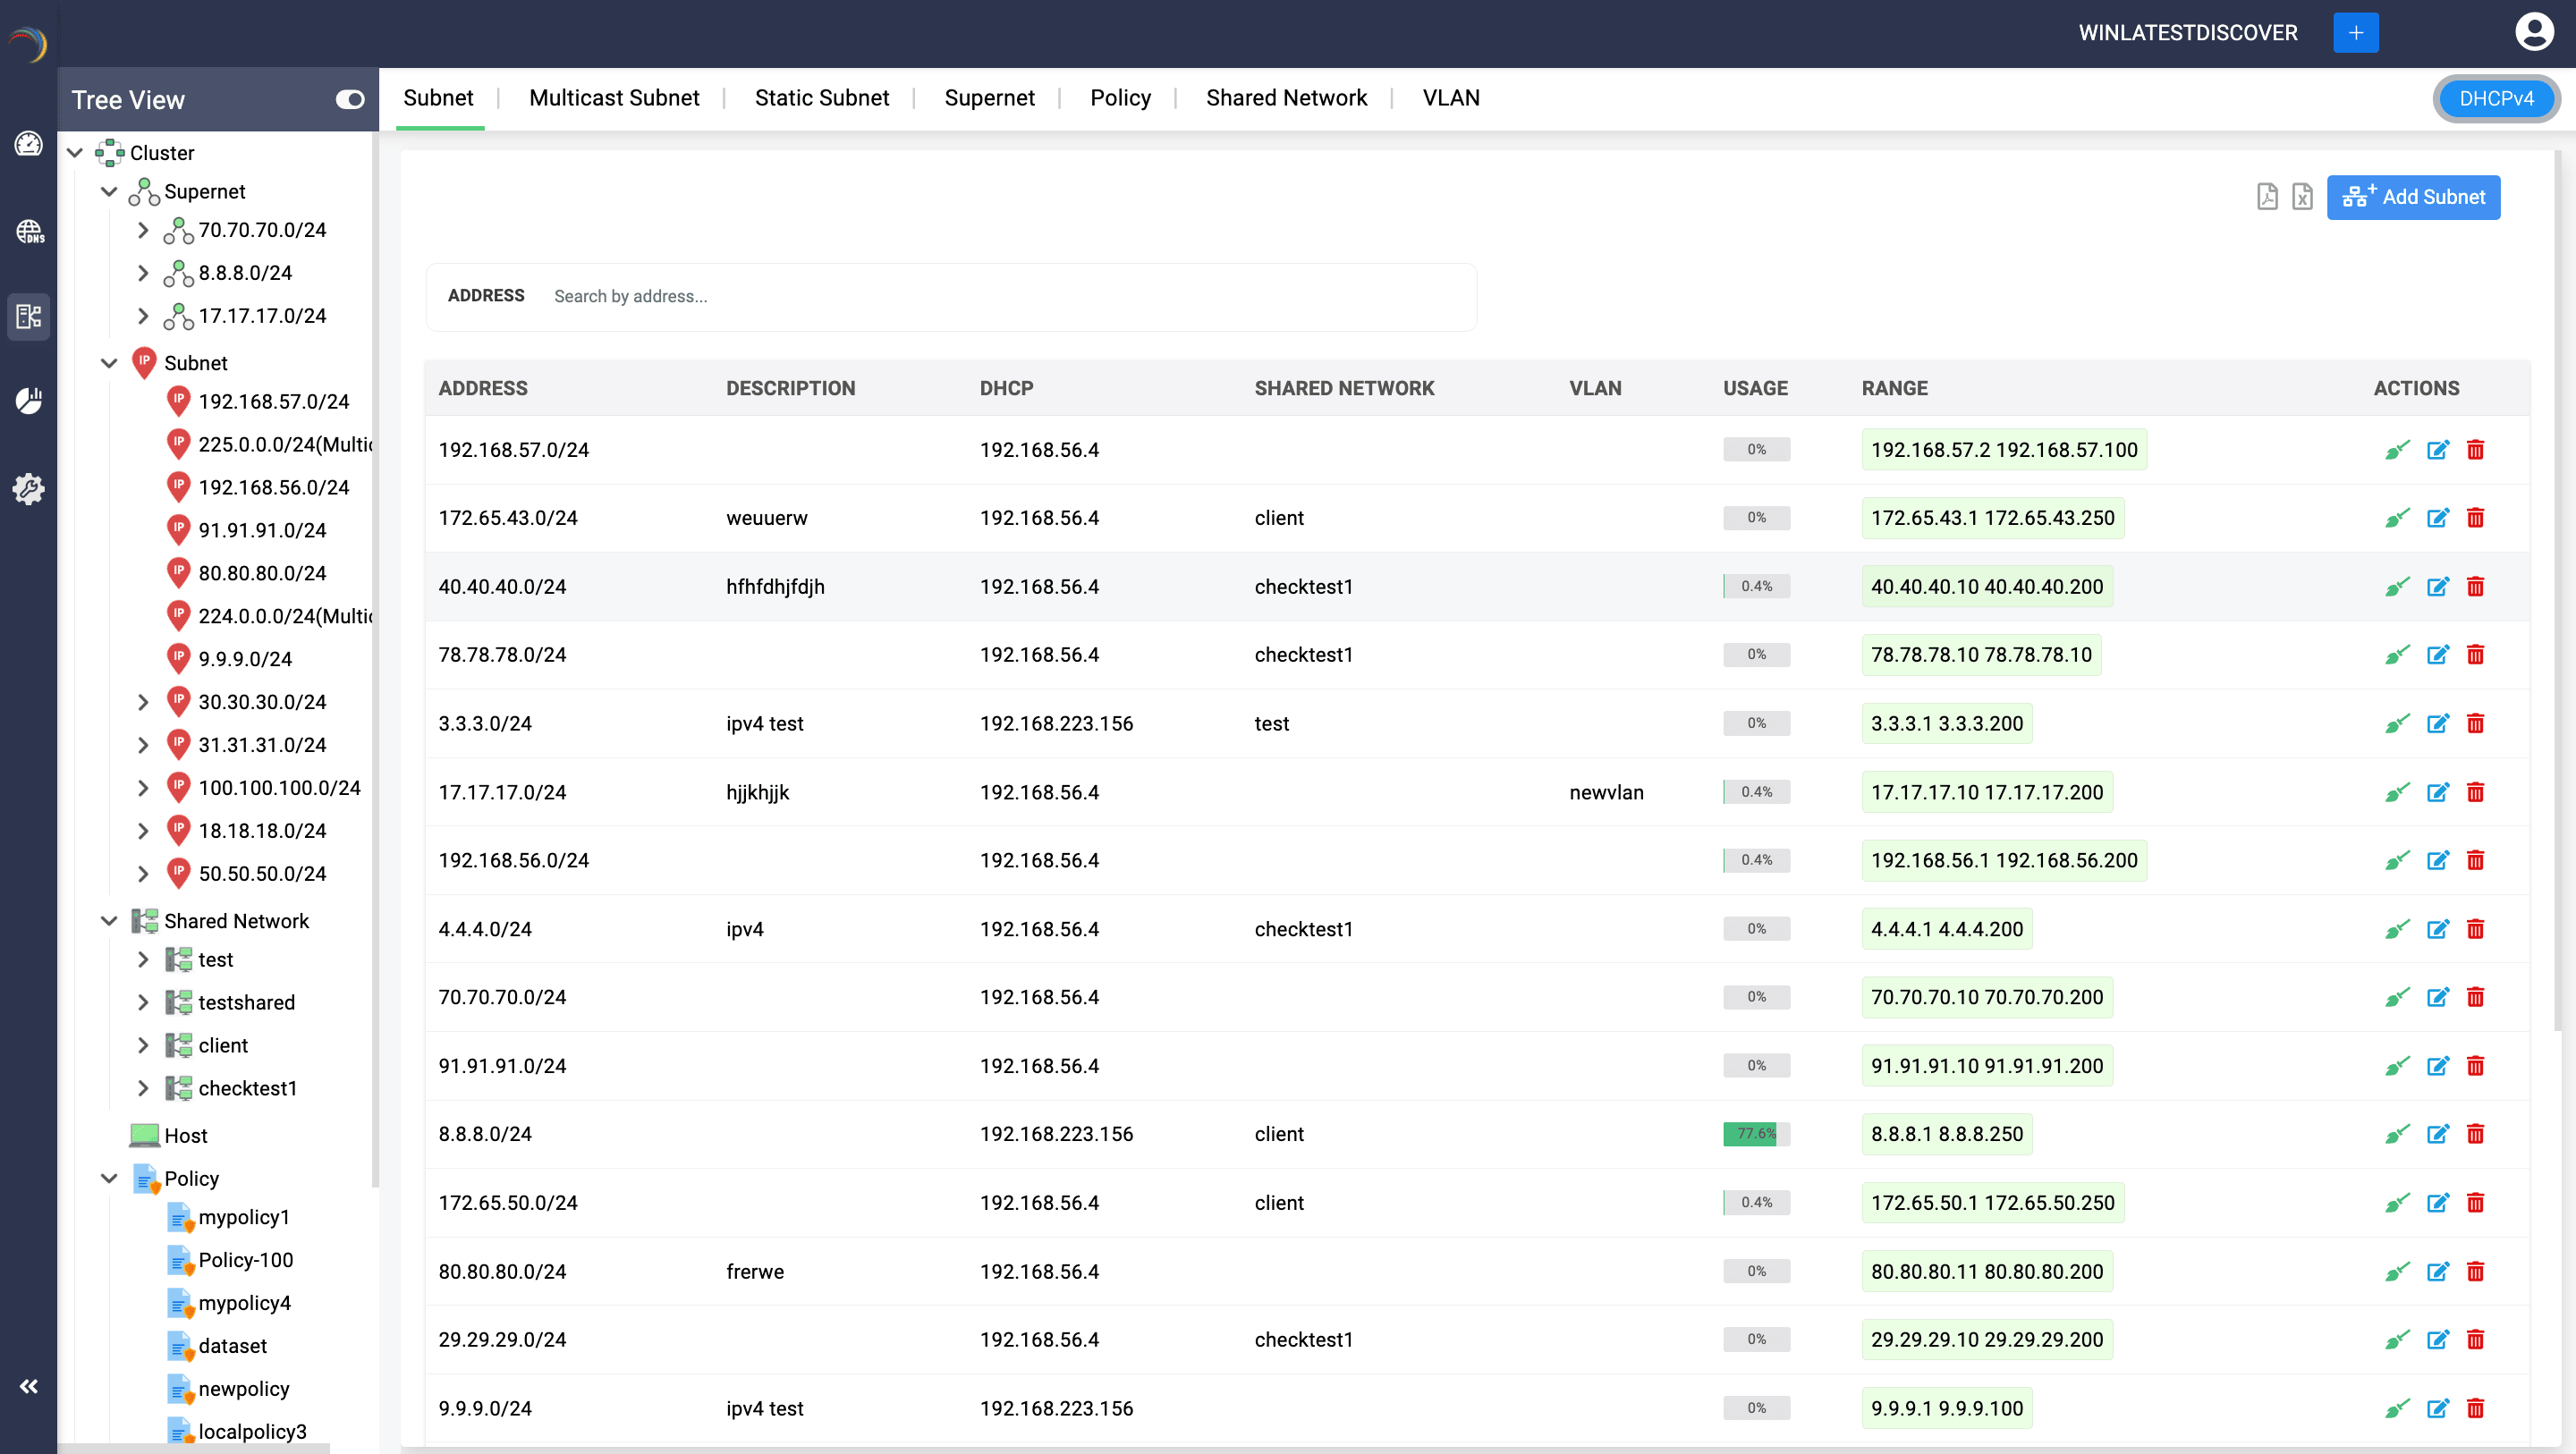Expand the 30.30.30.0/24 subnet node

coord(143,702)
